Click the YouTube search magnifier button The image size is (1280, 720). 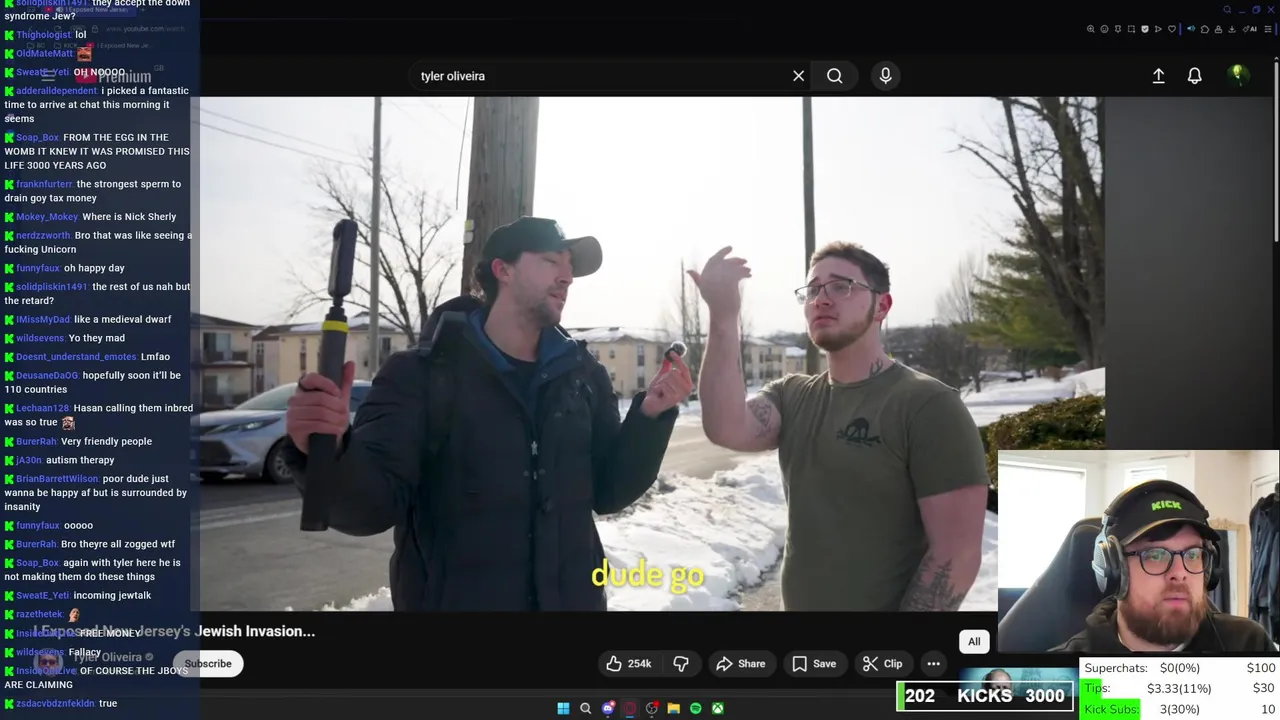pyautogui.click(x=834, y=76)
